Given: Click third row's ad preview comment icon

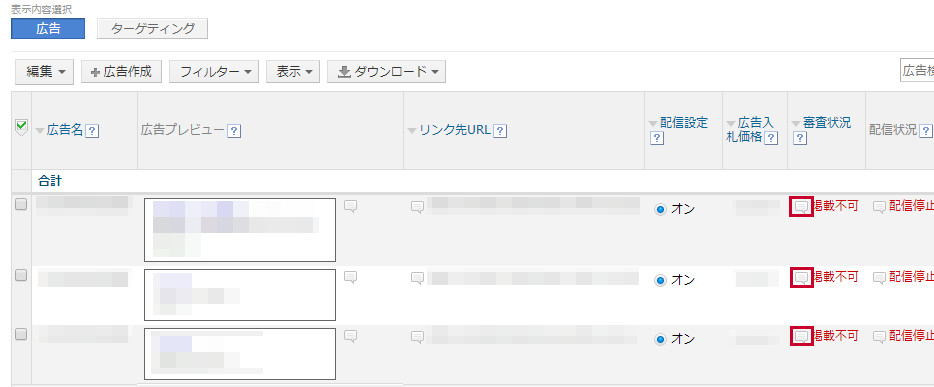Looking at the screenshot, I should 351,336.
